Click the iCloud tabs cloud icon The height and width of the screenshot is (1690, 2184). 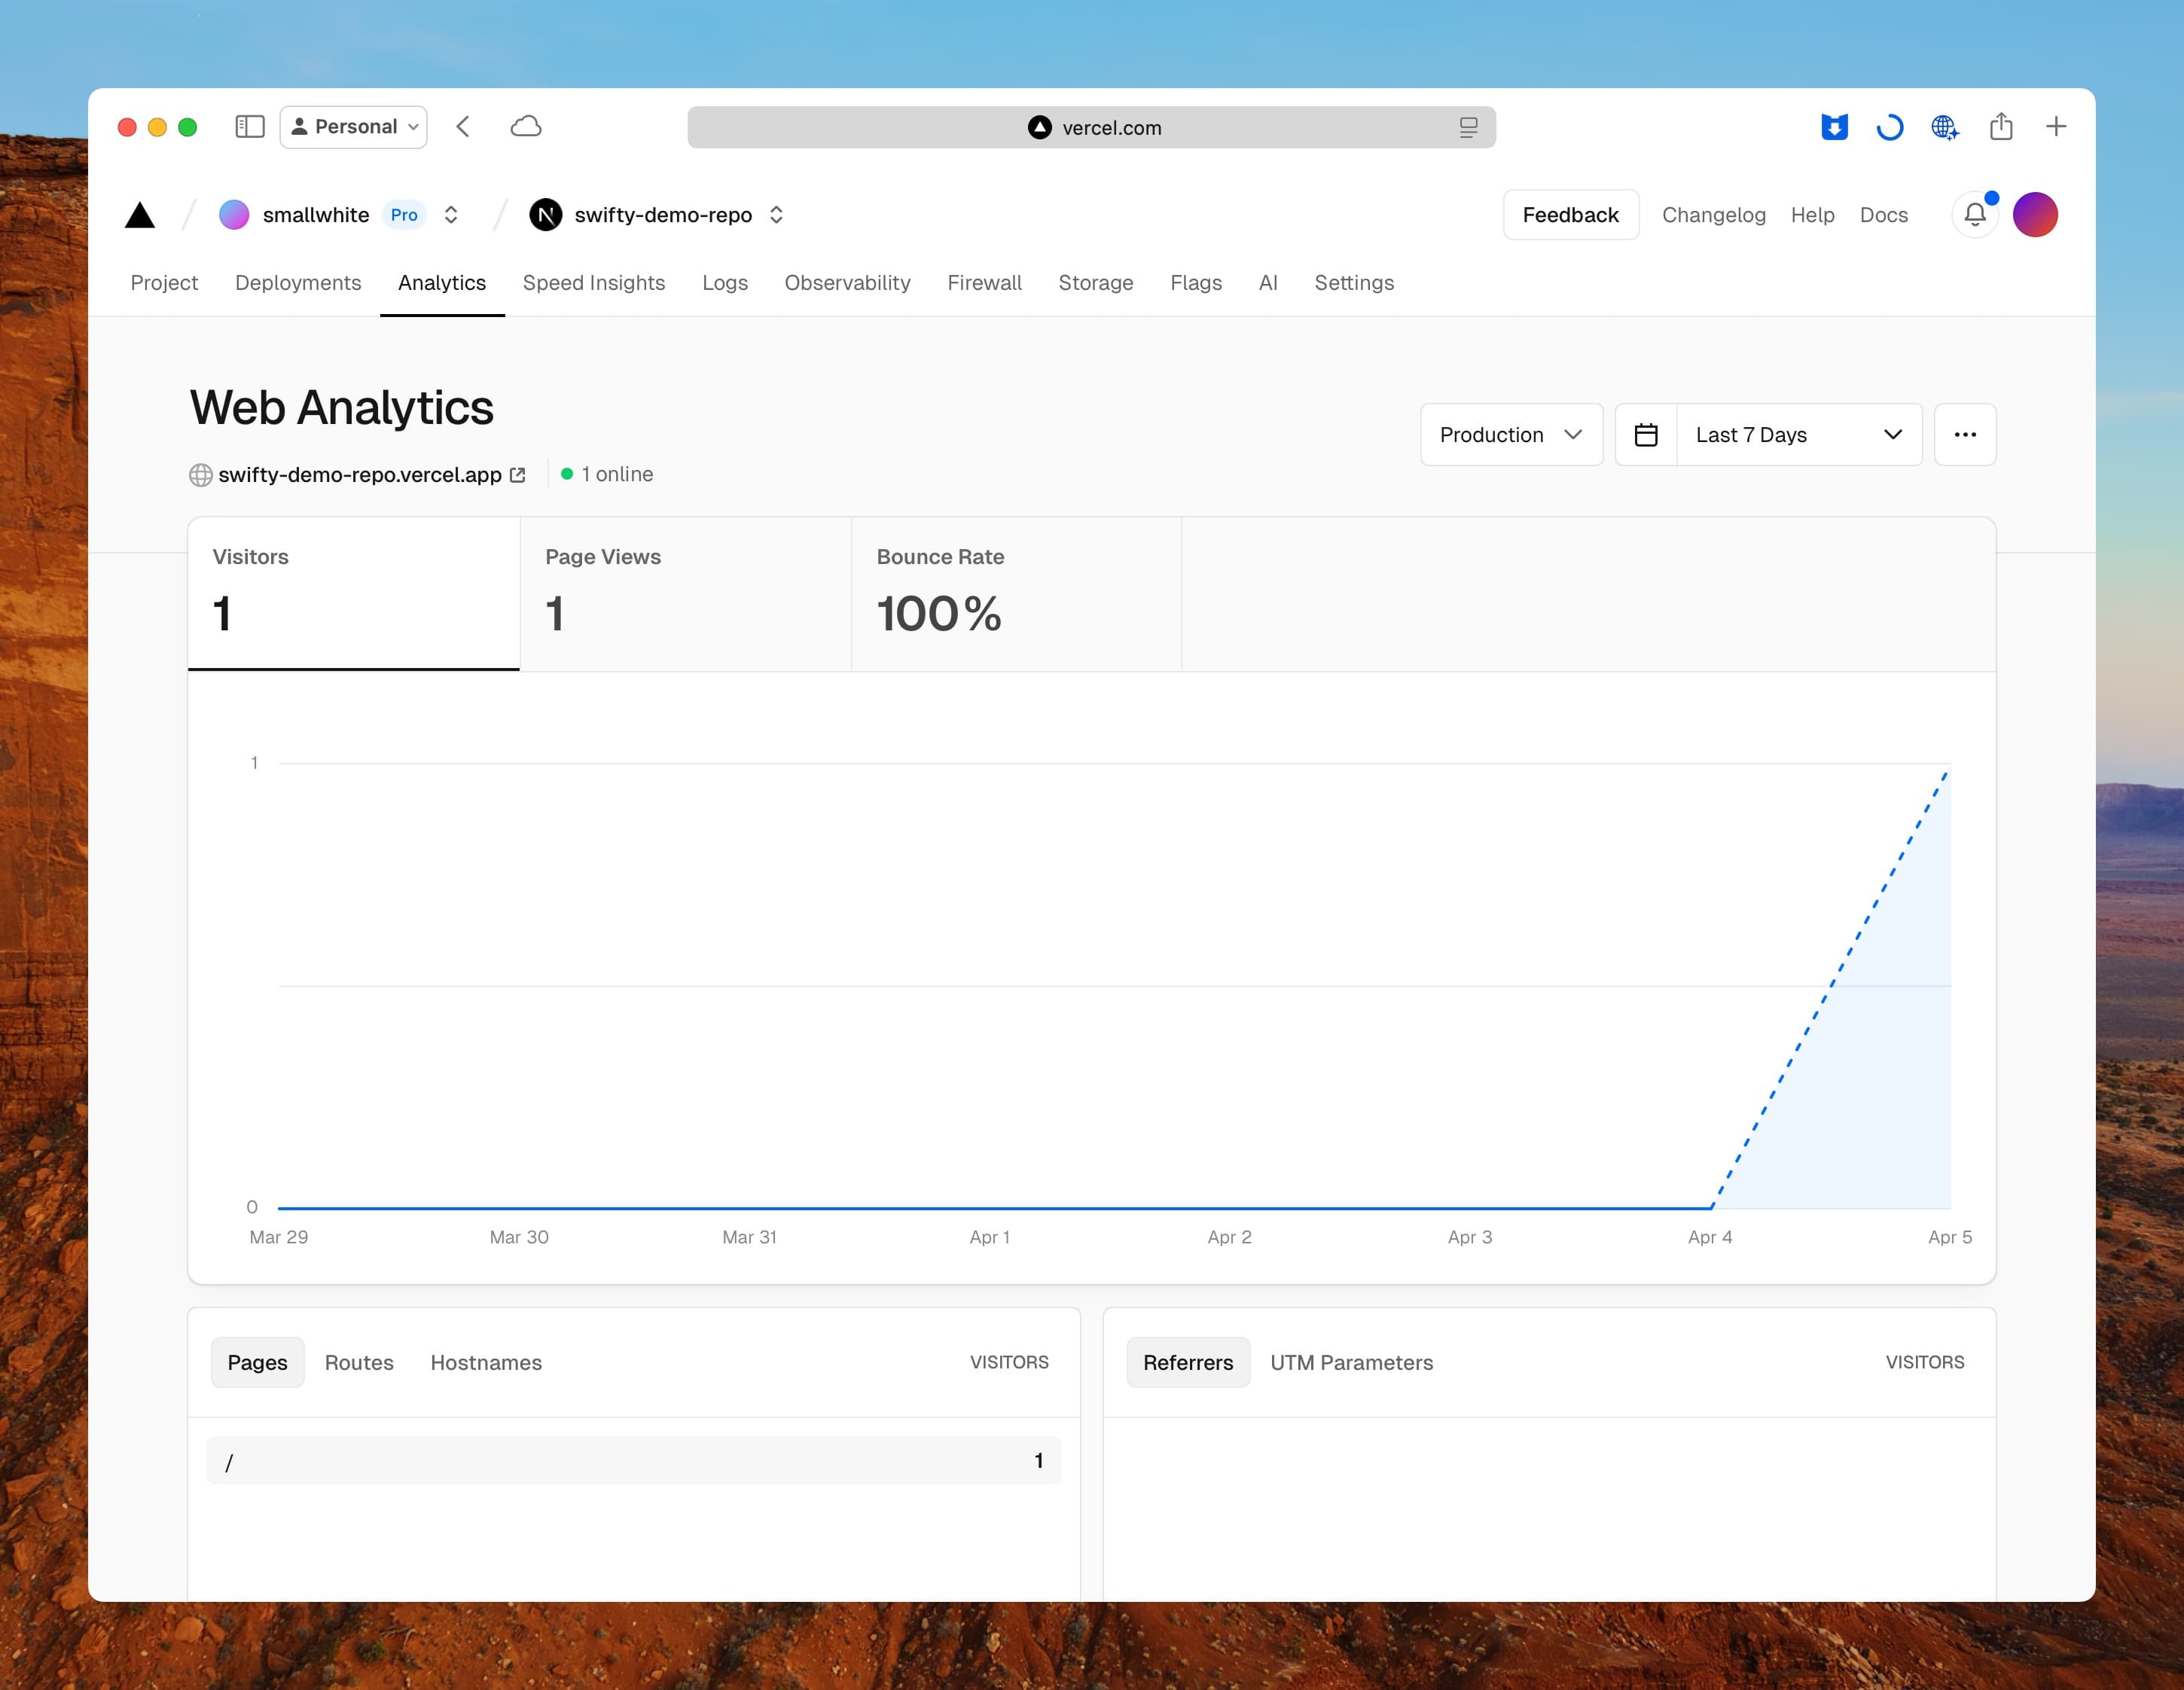click(526, 127)
